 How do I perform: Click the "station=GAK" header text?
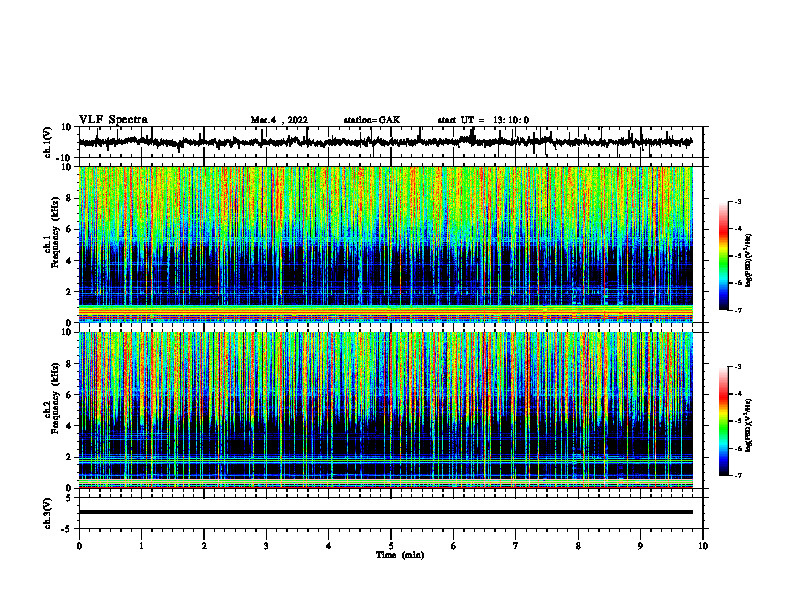pyautogui.click(x=372, y=120)
